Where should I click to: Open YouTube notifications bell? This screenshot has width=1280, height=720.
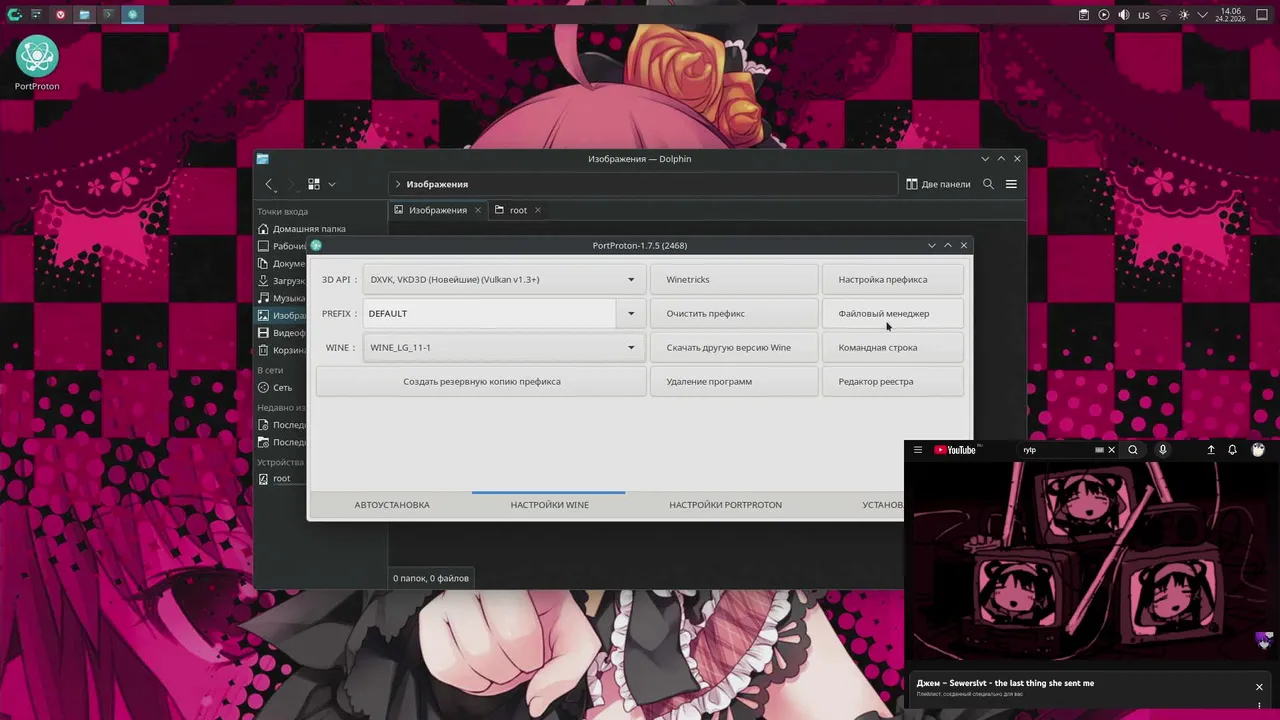1233,450
